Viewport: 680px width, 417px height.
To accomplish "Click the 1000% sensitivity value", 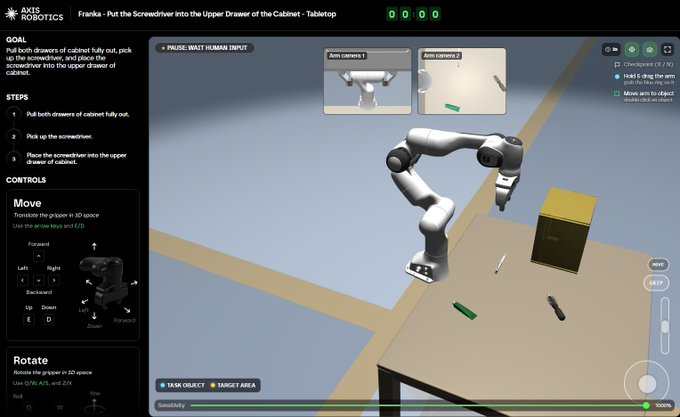I will pos(663,406).
